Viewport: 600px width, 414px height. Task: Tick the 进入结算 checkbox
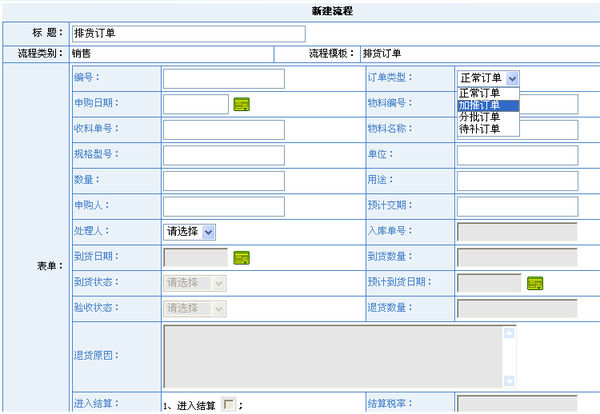tap(229, 404)
